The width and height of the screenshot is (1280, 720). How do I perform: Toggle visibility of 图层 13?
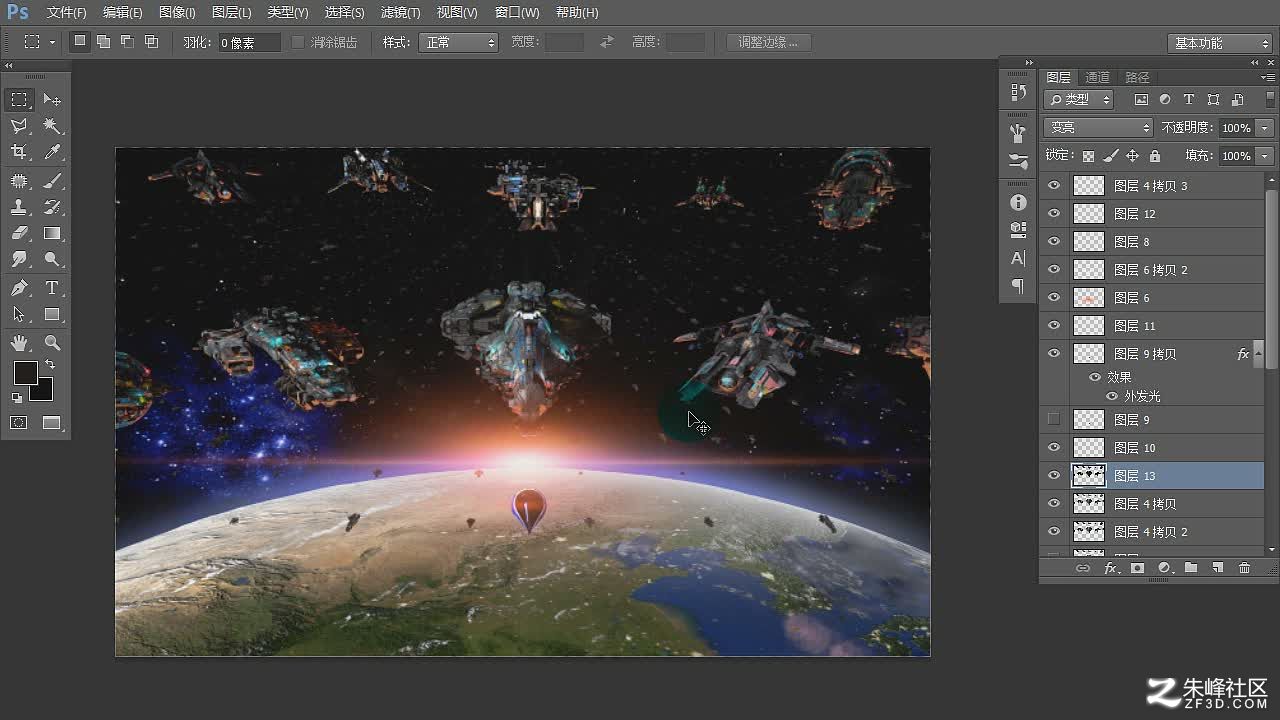[x=1053, y=476]
